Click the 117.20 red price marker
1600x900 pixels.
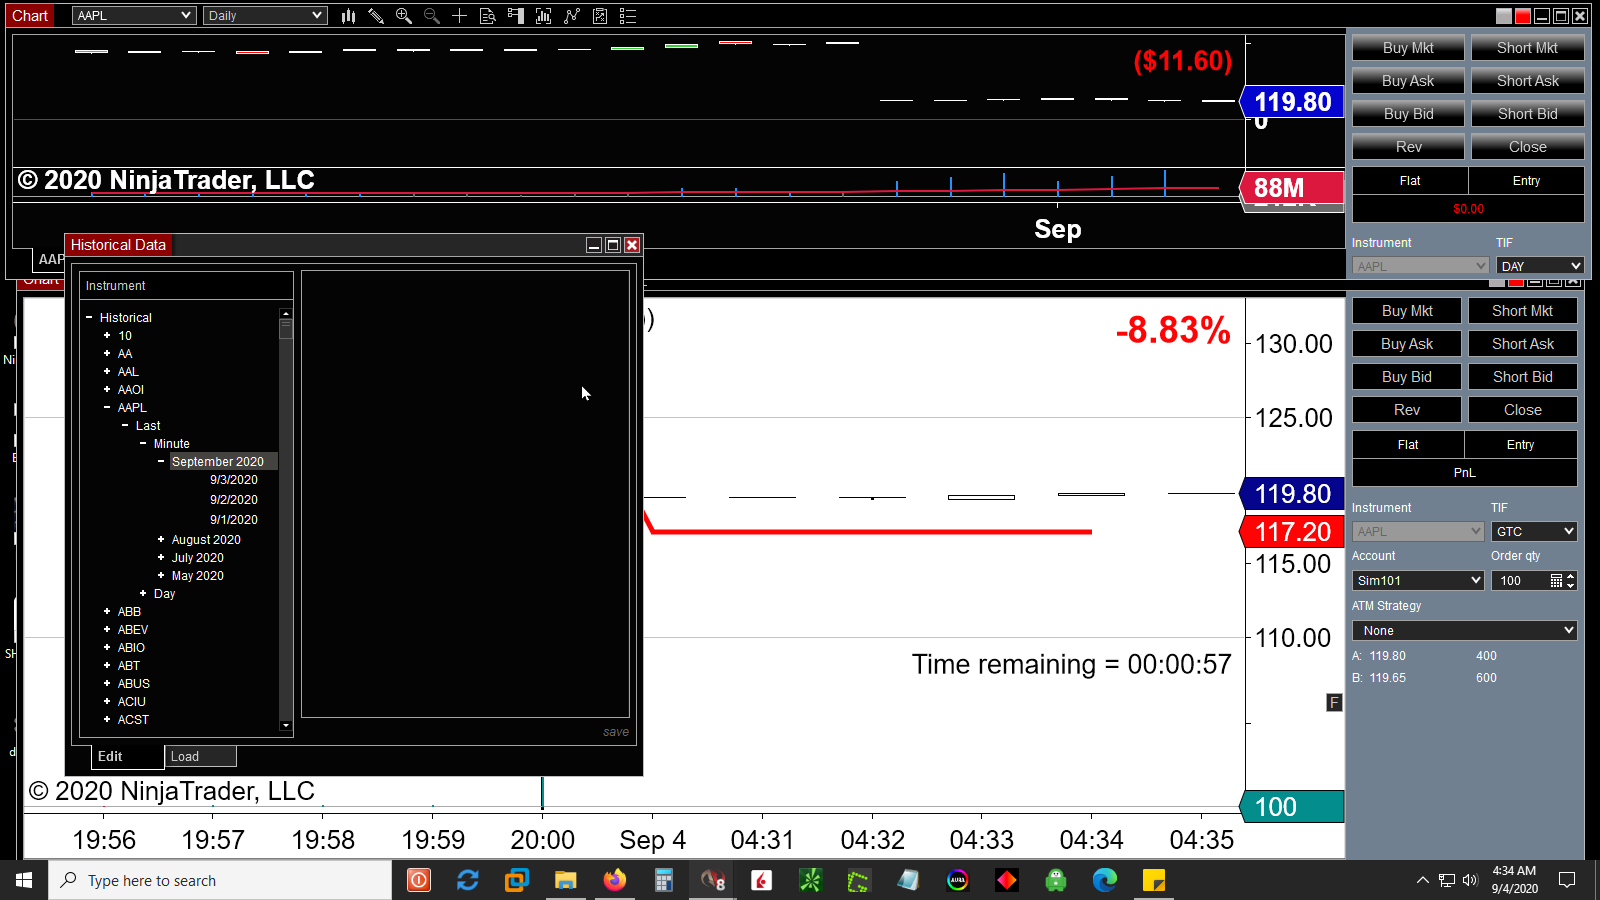click(x=1292, y=532)
